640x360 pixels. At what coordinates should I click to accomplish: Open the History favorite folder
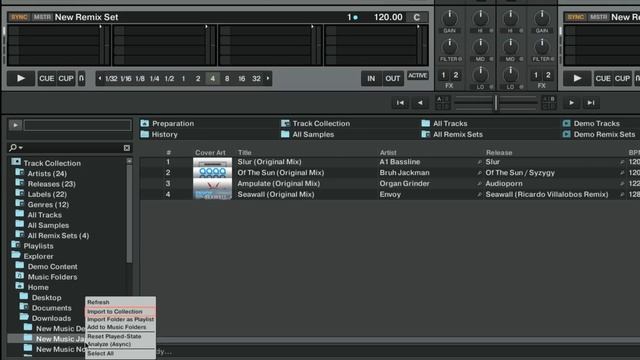[159, 134]
